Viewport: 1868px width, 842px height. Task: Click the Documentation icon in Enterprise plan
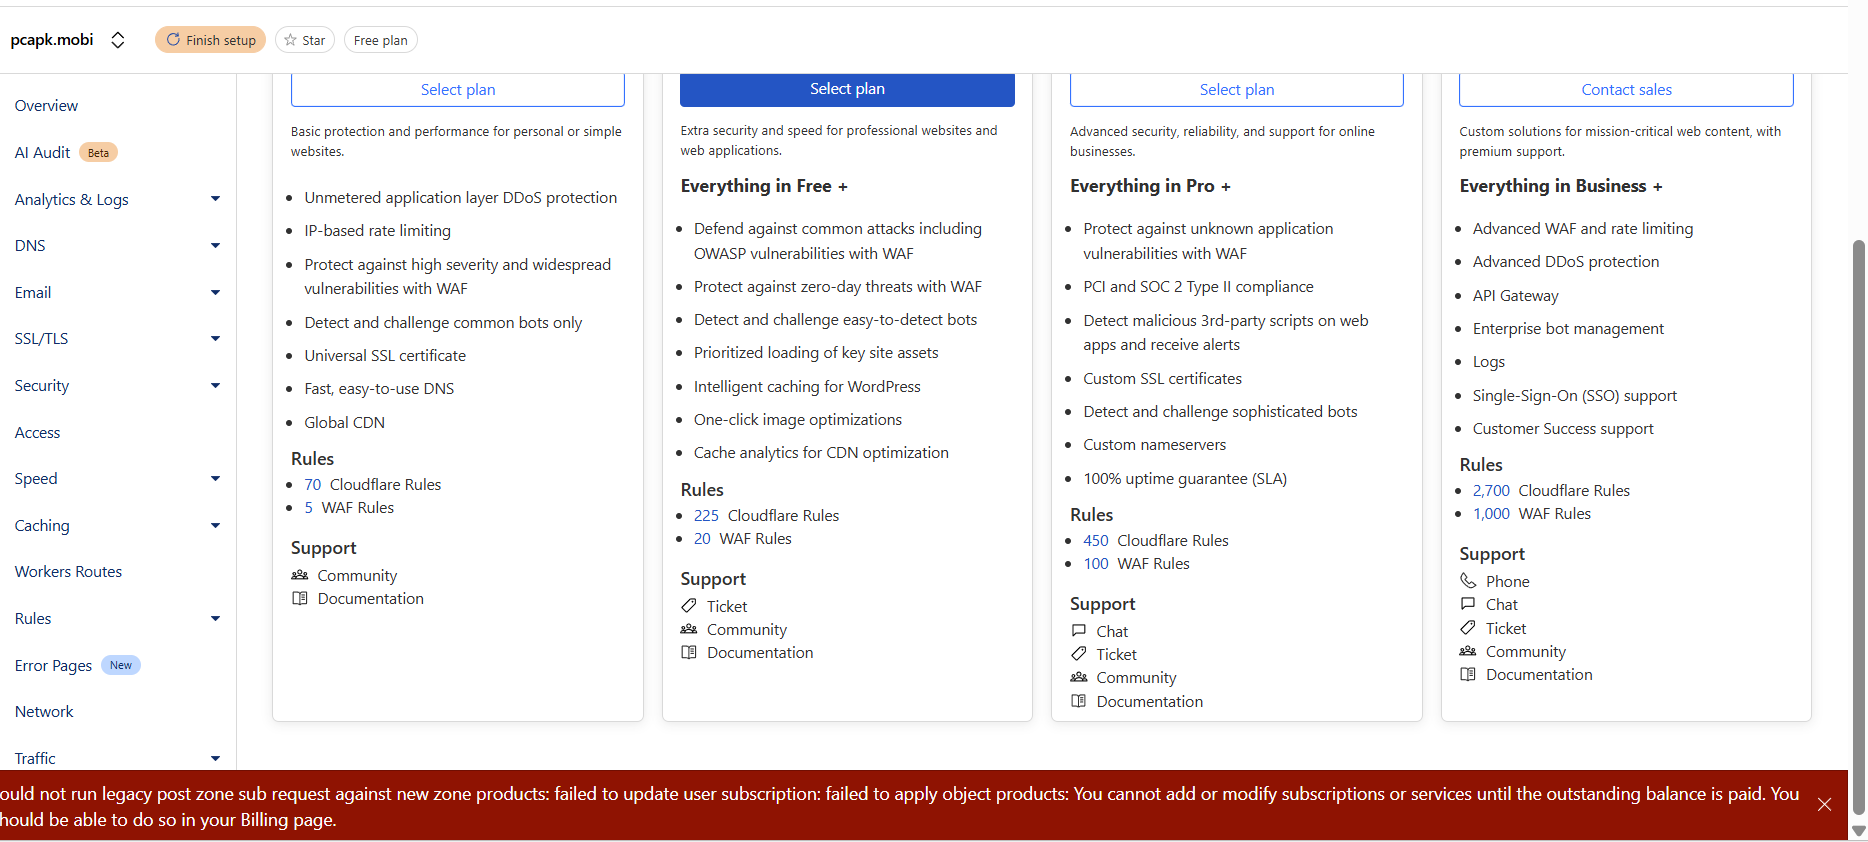click(1468, 675)
